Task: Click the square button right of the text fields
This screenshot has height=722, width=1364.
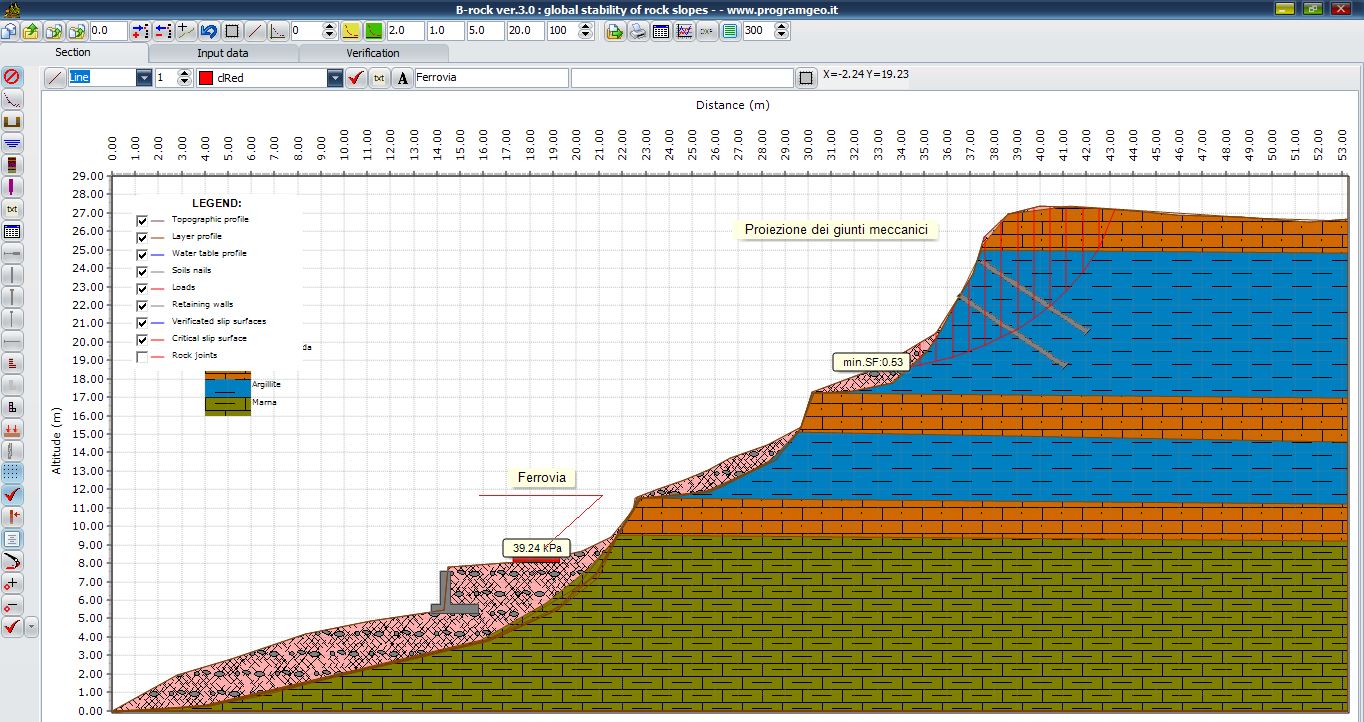Action: [x=807, y=78]
